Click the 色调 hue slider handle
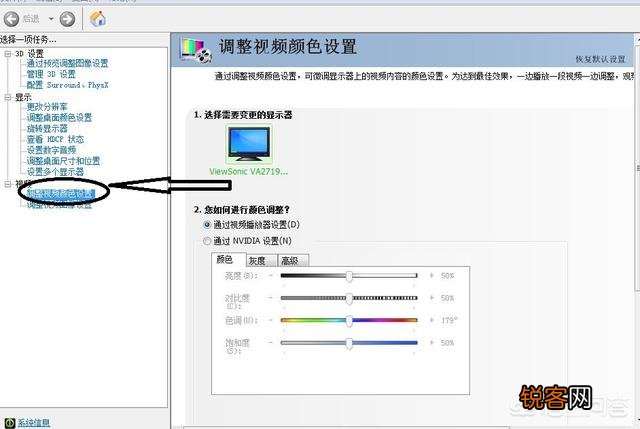Viewport: 640px width, 429px height. click(349, 321)
